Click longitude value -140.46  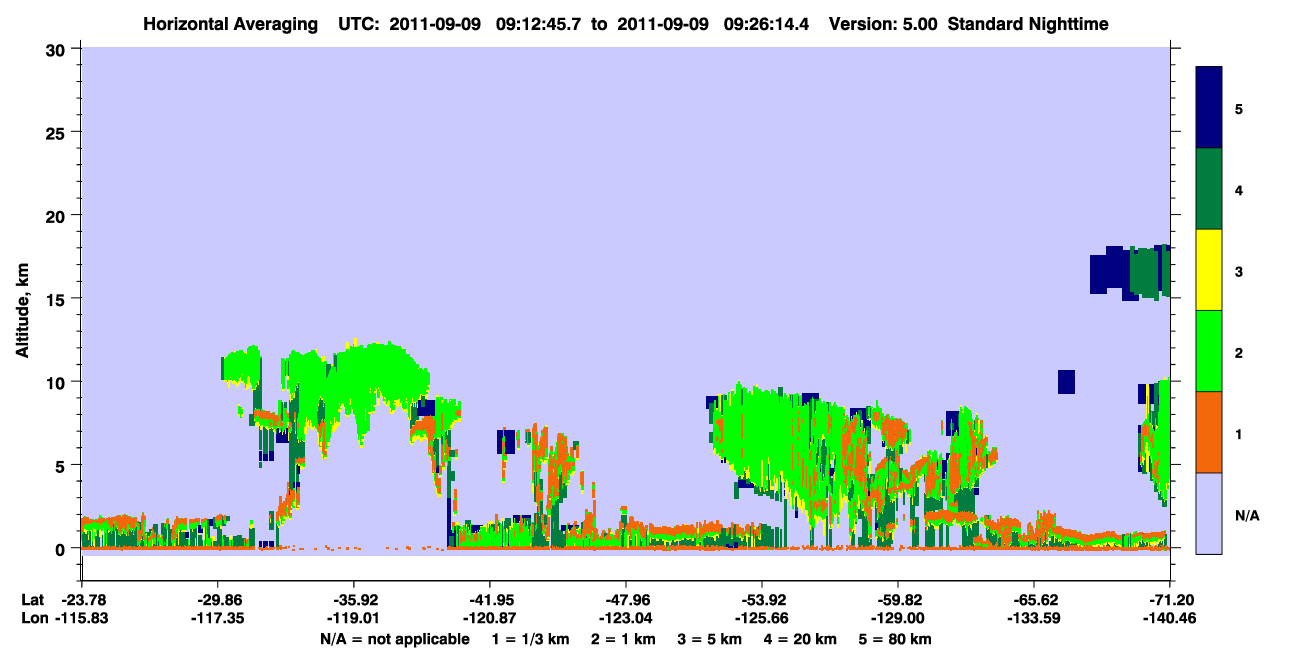point(1170,618)
